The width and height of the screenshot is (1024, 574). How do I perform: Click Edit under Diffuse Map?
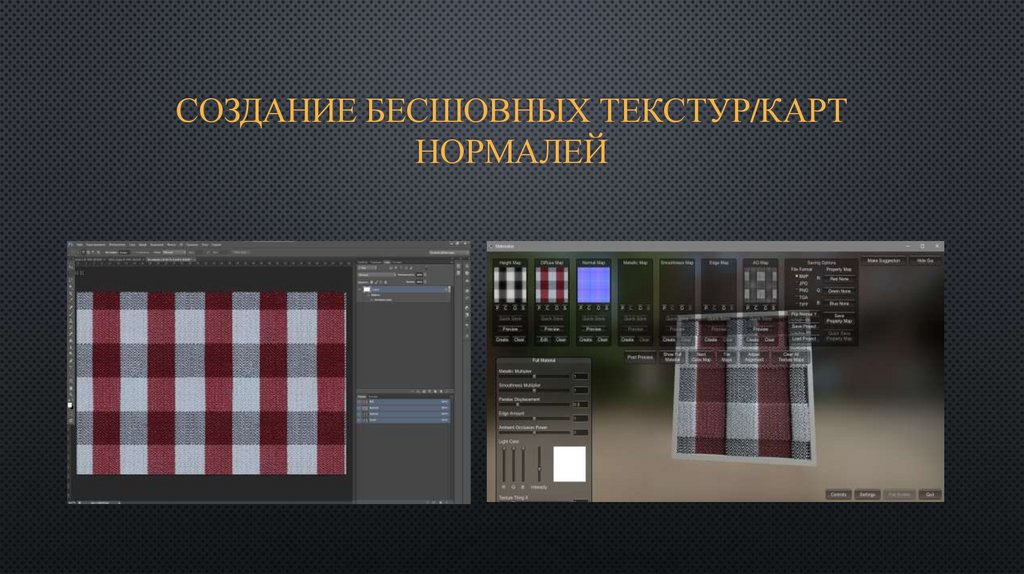(x=543, y=340)
